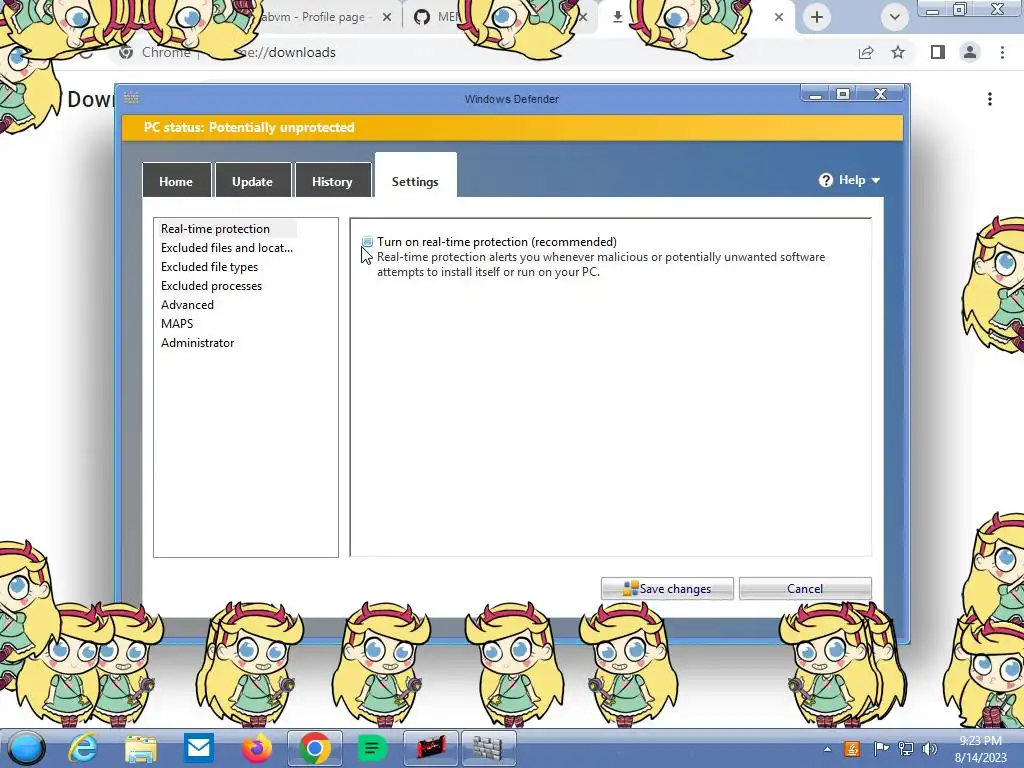Open the Help question mark icon
The width and height of the screenshot is (1024, 768).
pyautogui.click(x=826, y=180)
